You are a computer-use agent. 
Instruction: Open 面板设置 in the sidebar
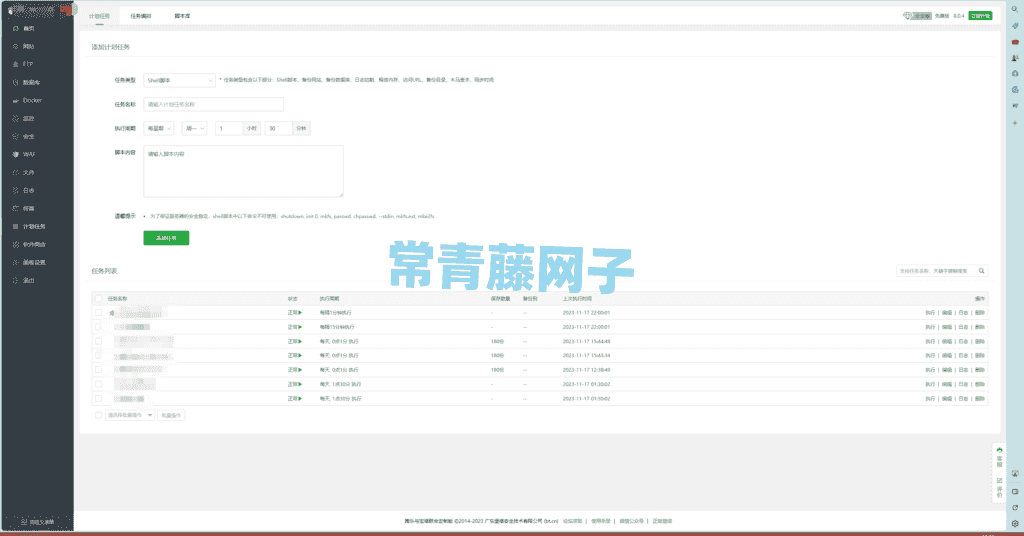[34, 262]
